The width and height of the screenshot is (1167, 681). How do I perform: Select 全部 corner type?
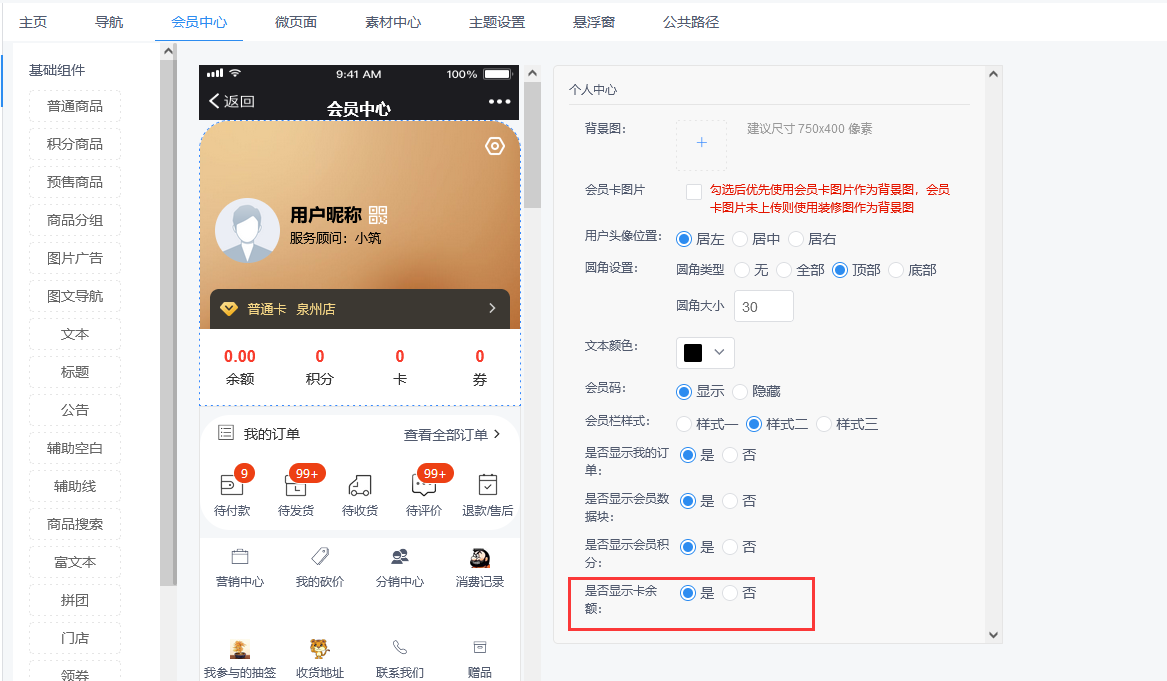tap(784, 270)
